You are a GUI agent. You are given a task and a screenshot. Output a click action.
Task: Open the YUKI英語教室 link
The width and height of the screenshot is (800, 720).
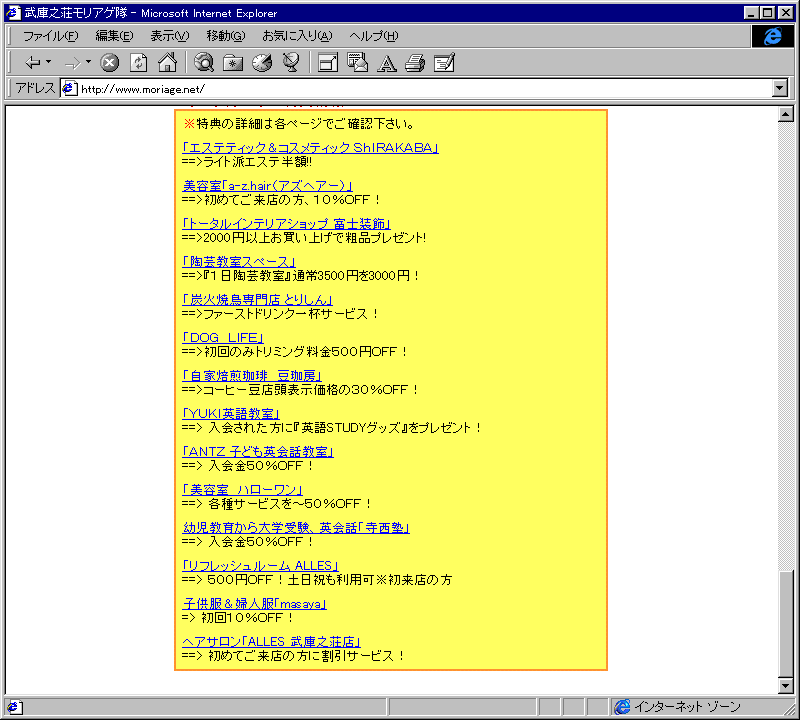tap(231, 414)
